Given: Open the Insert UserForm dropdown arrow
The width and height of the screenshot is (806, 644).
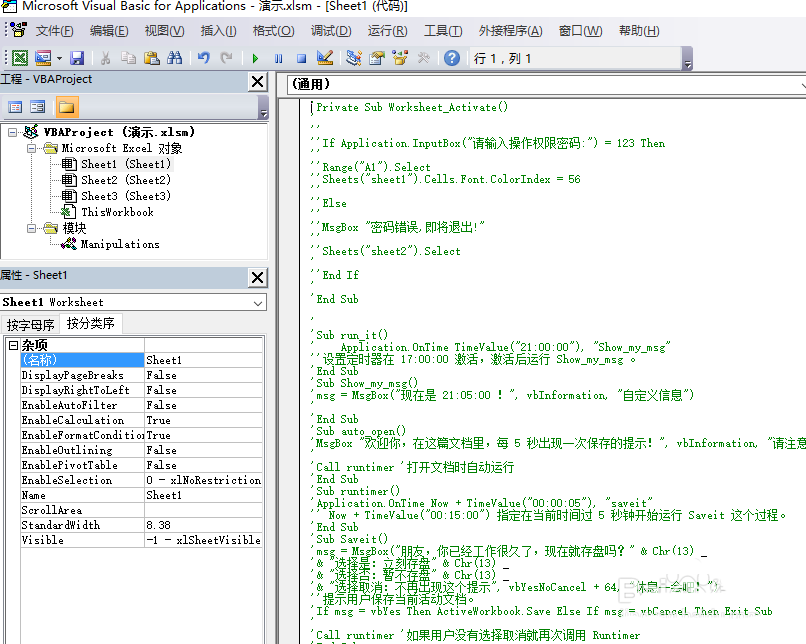Looking at the screenshot, I should tap(59, 58).
